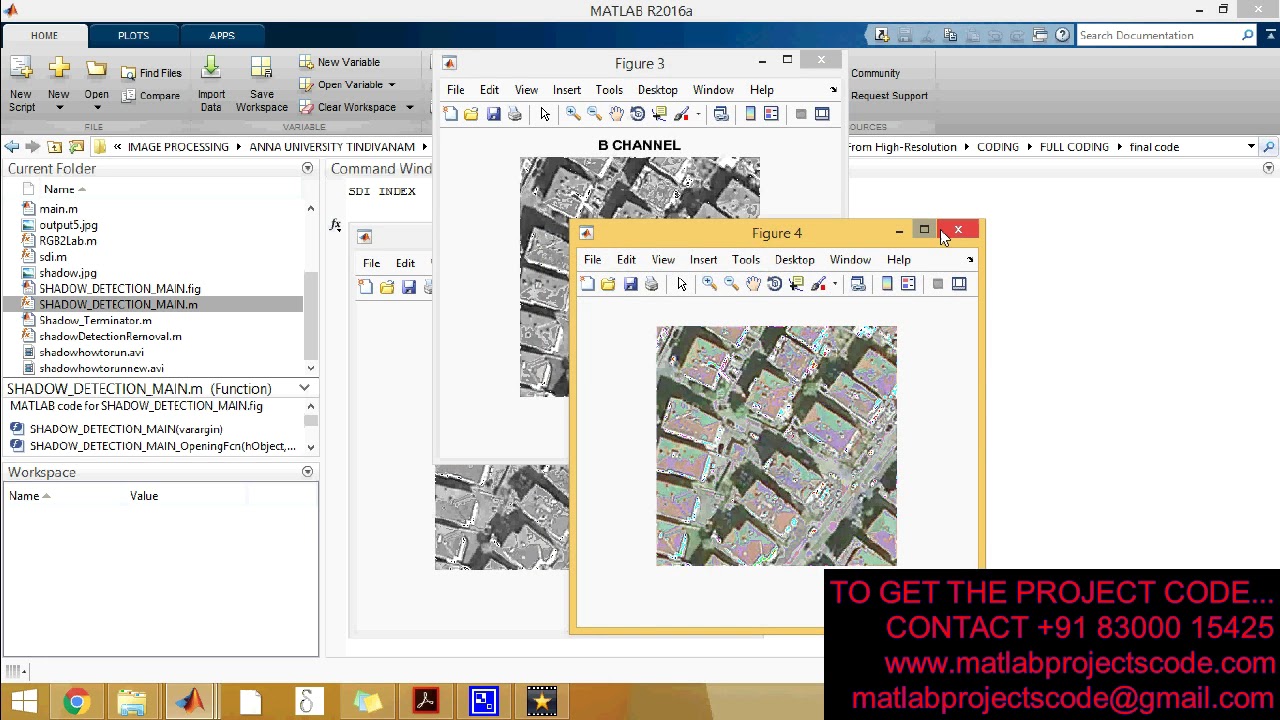
Task: Expand Open Variable dropdown
Action: (391, 85)
